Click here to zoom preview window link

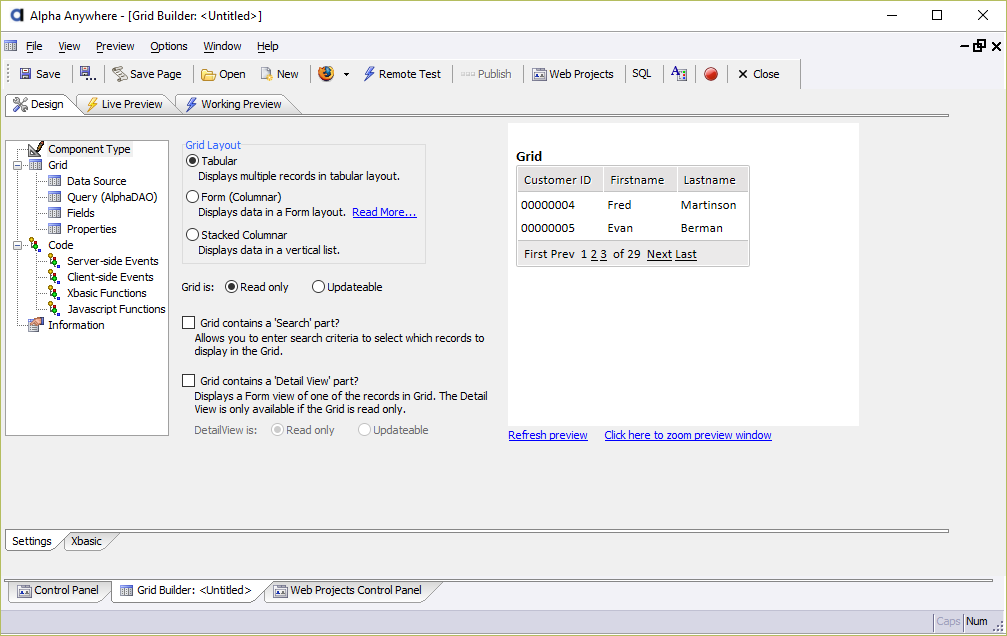pos(688,435)
